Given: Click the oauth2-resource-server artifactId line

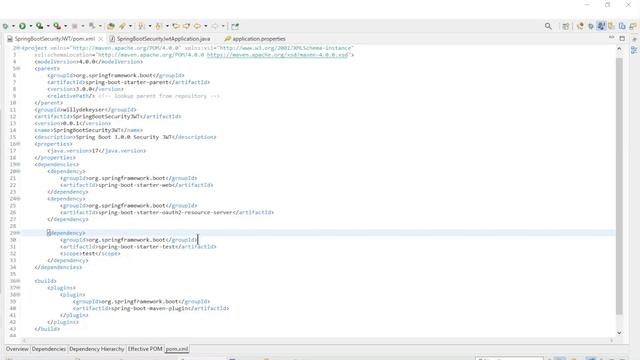Looking at the screenshot, I should point(167,212).
